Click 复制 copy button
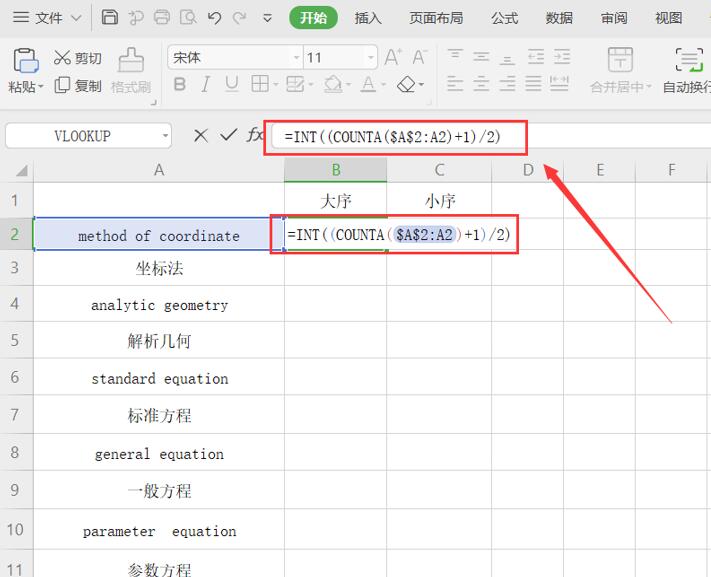 tap(78, 85)
